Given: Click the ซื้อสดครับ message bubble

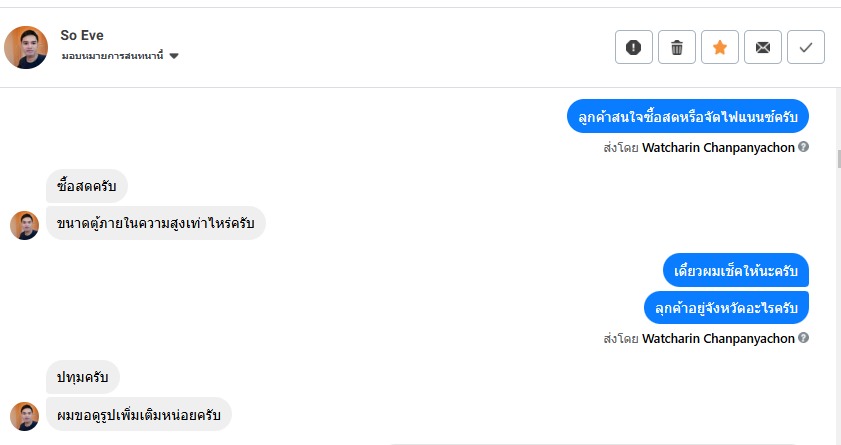Looking at the screenshot, I should [x=87, y=186].
